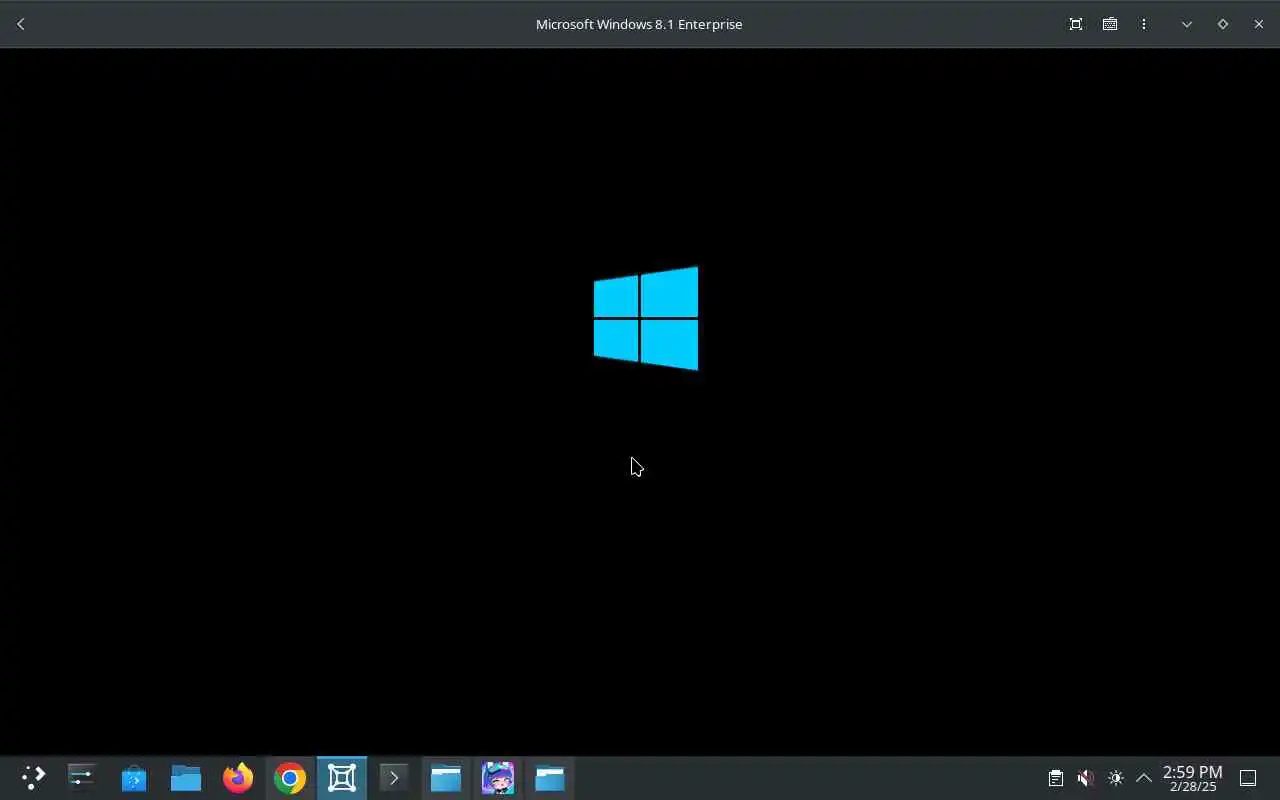Expand the hidden system tray icons

pyautogui.click(x=1144, y=778)
